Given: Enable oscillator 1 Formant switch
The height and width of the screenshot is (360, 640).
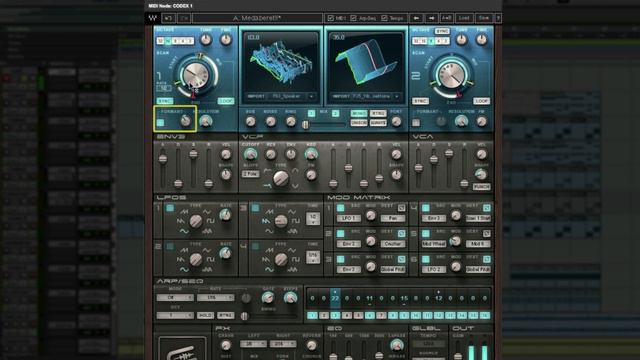Looking at the screenshot, I should [x=160, y=122].
